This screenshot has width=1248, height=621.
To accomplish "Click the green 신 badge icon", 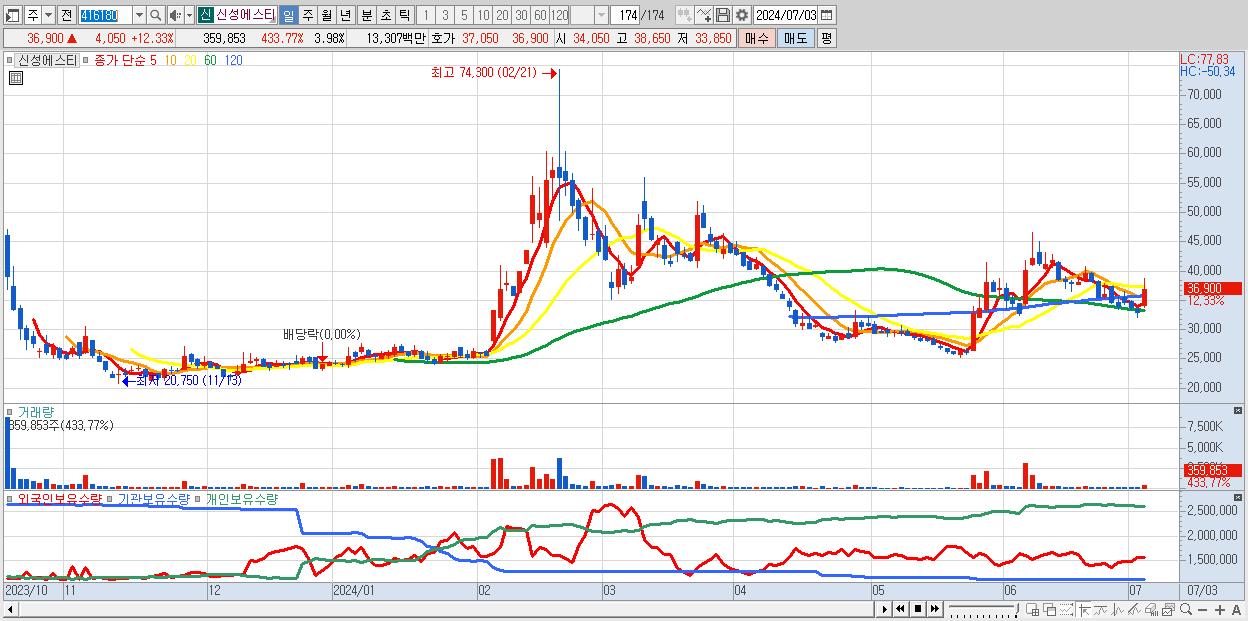I will [205, 15].
